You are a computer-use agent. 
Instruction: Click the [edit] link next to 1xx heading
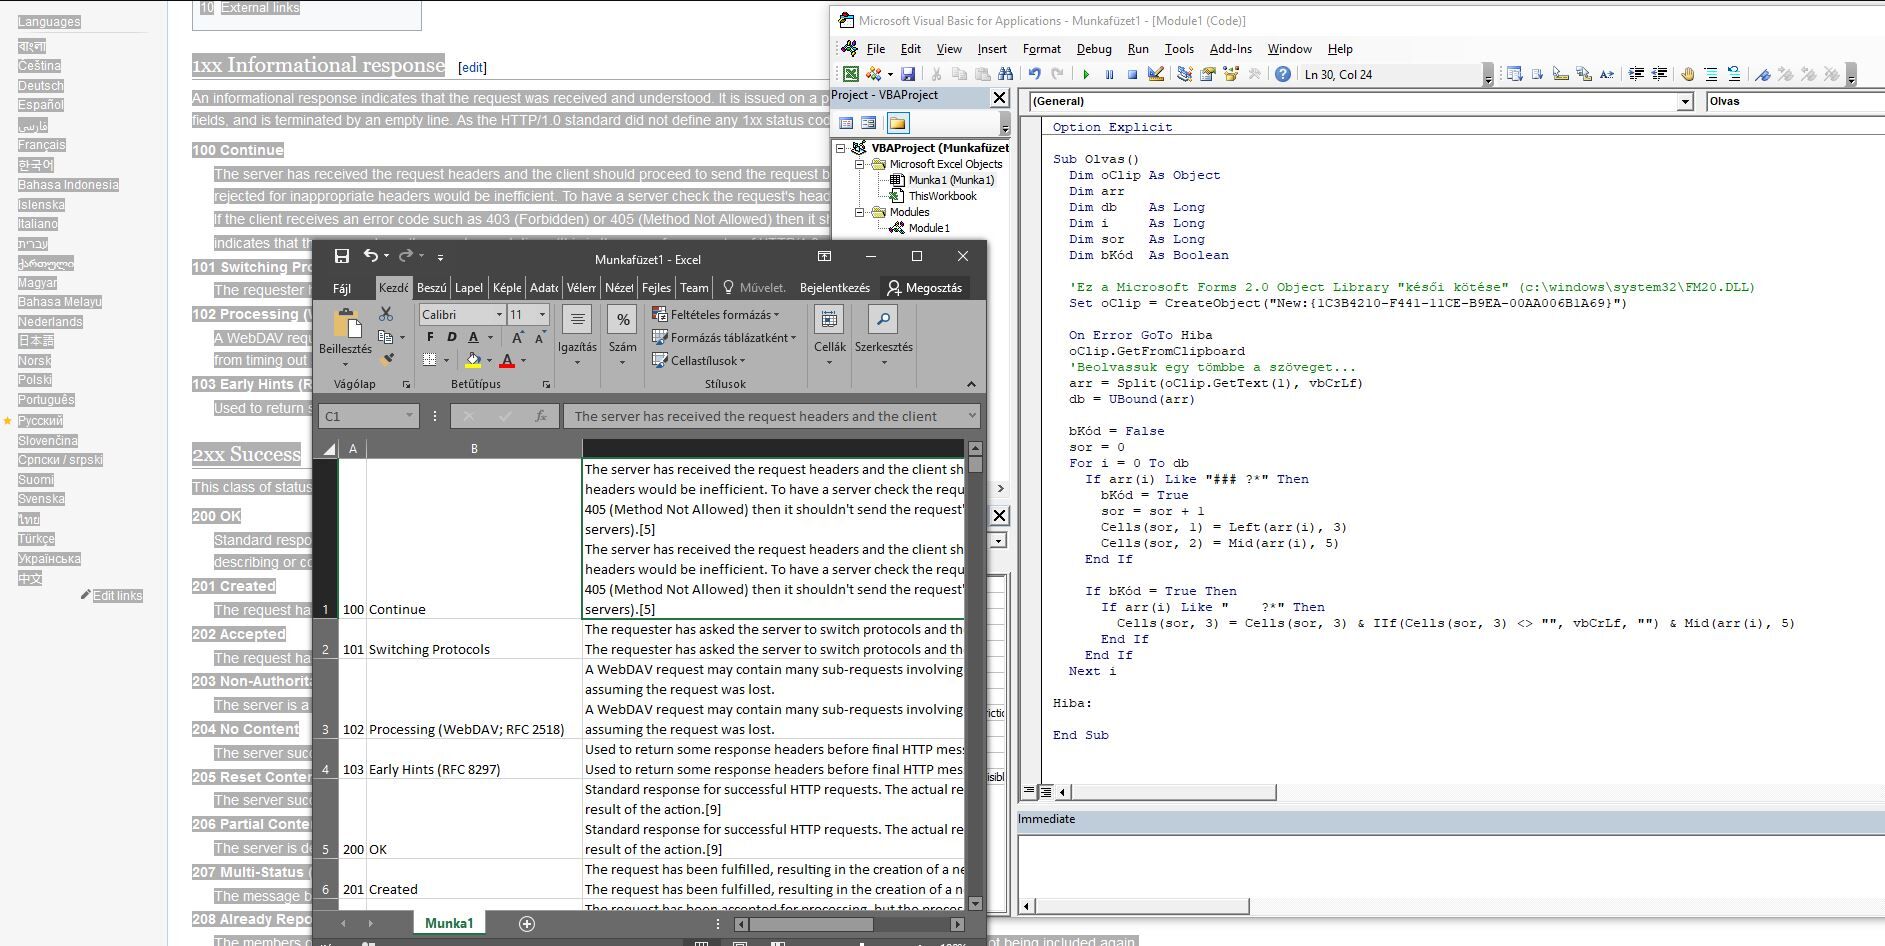click(472, 67)
